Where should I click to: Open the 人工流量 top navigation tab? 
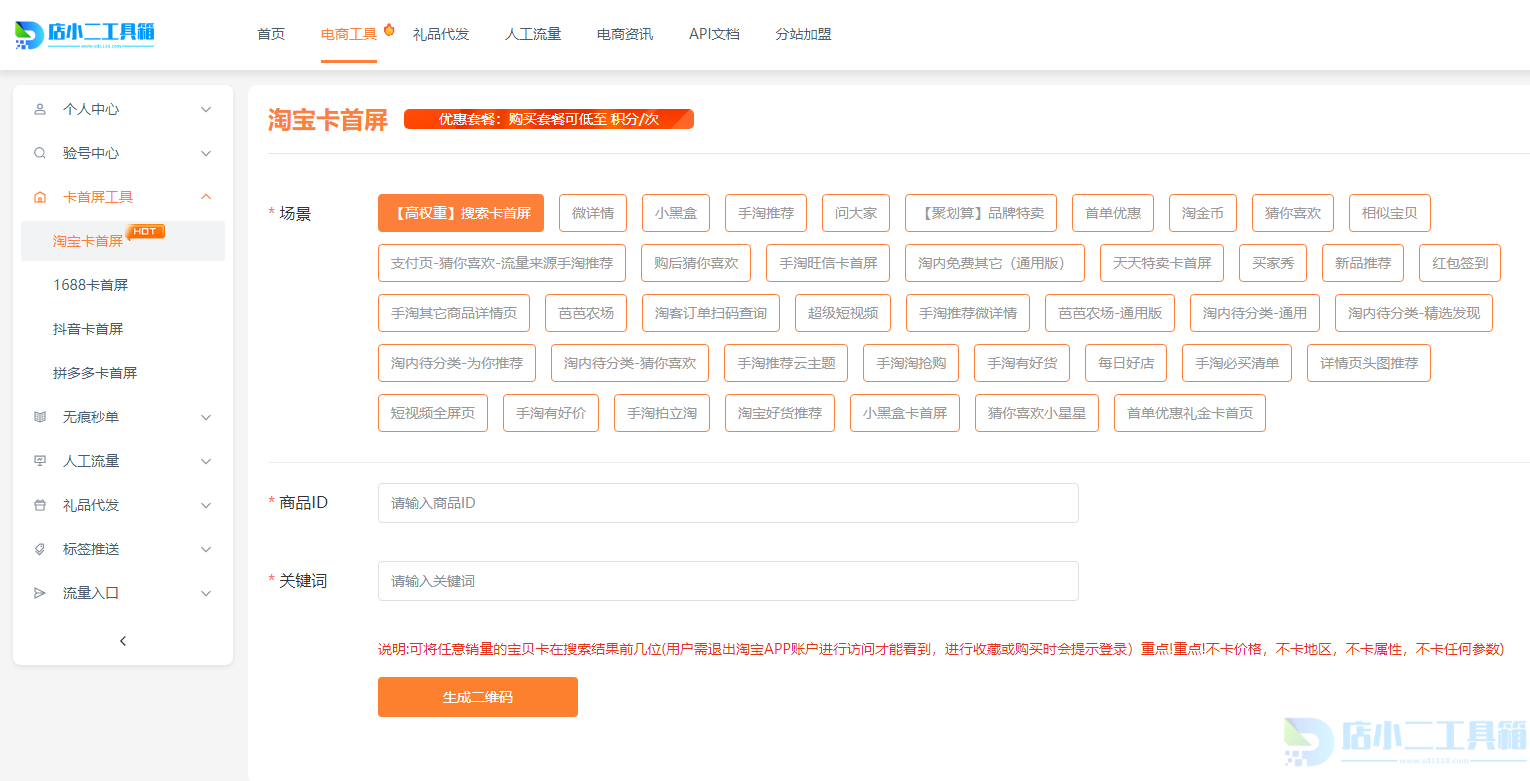(533, 34)
